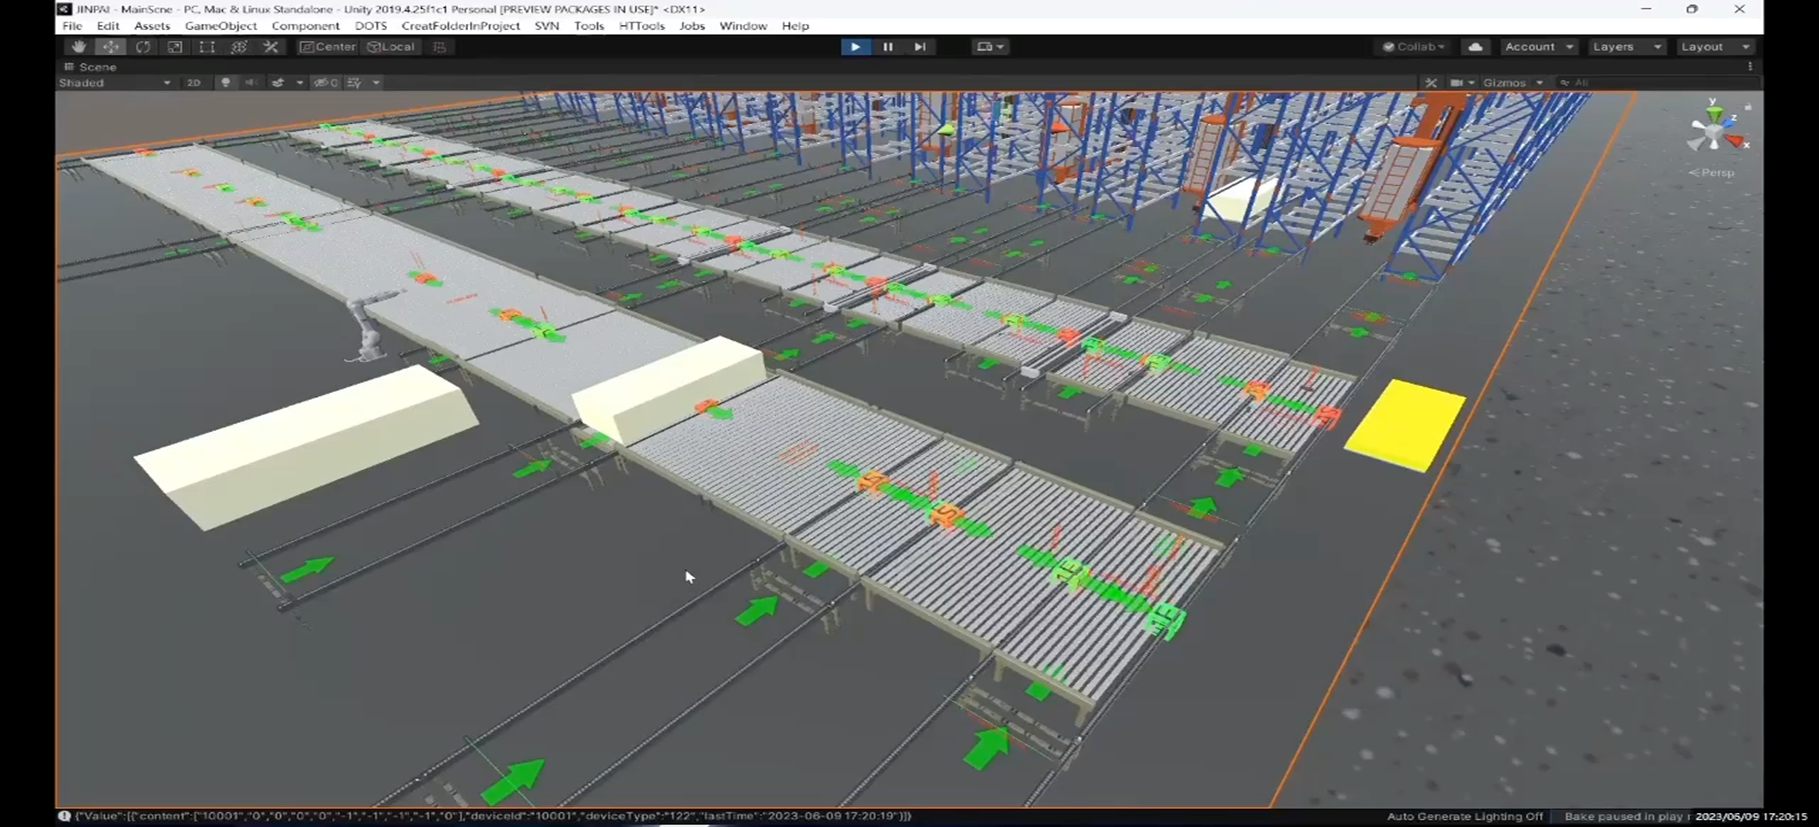The image size is (1819, 827).
Task: Toggle pivot mode Center button
Action: pos(328,47)
